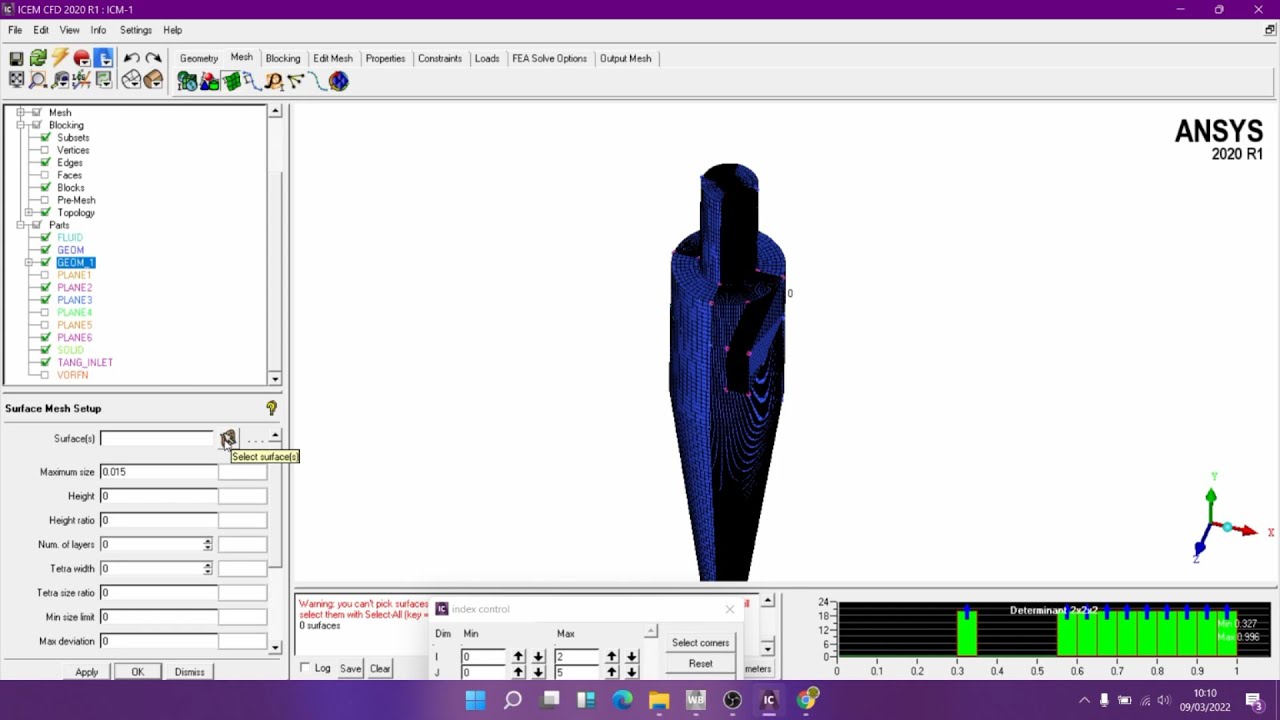This screenshot has height=720, width=1280.
Task: Open Global Mesh Setup tool
Action: click(x=187, y=82)
